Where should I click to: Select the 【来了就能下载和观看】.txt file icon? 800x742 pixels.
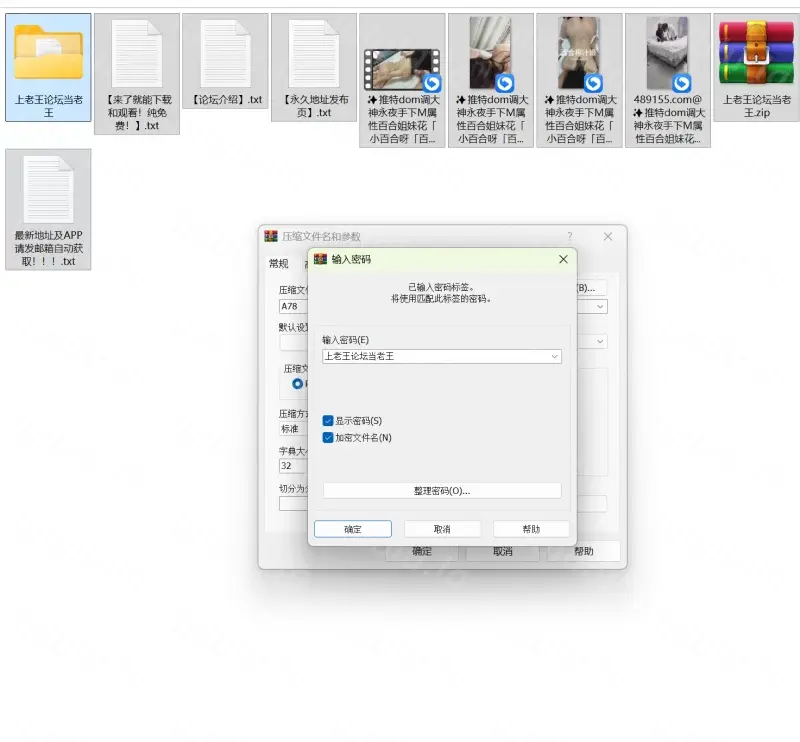tap(137, 53)
